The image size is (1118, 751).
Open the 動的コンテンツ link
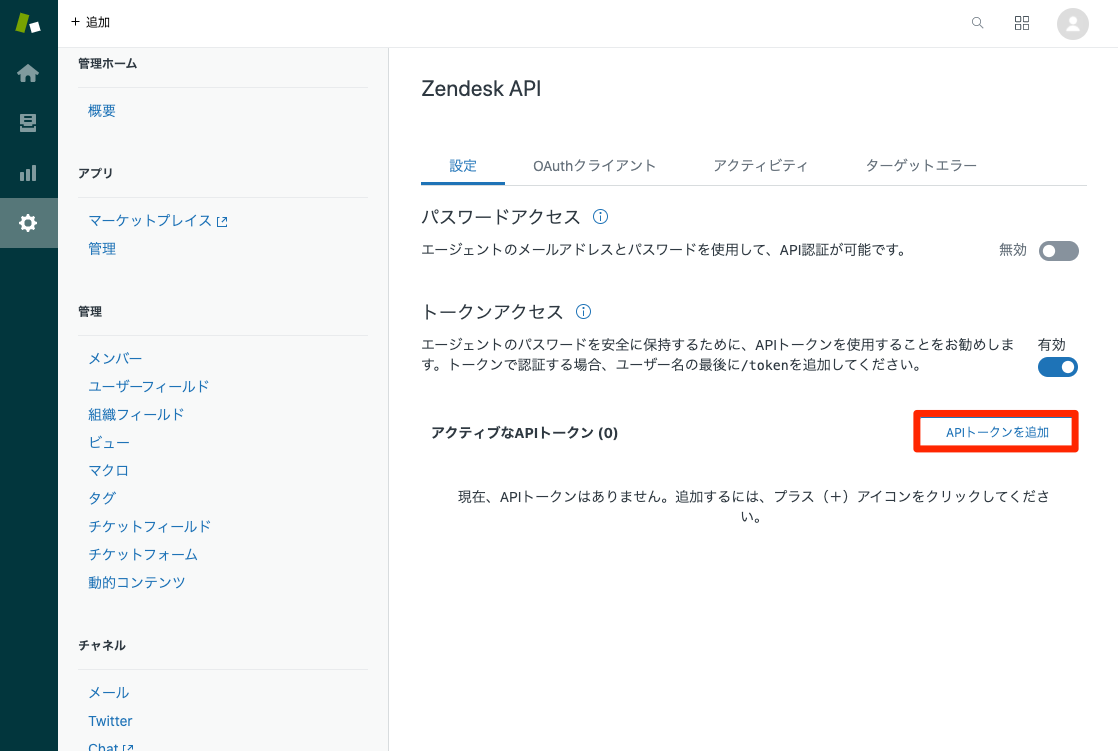pyautogui.click(x=136, y=582)
